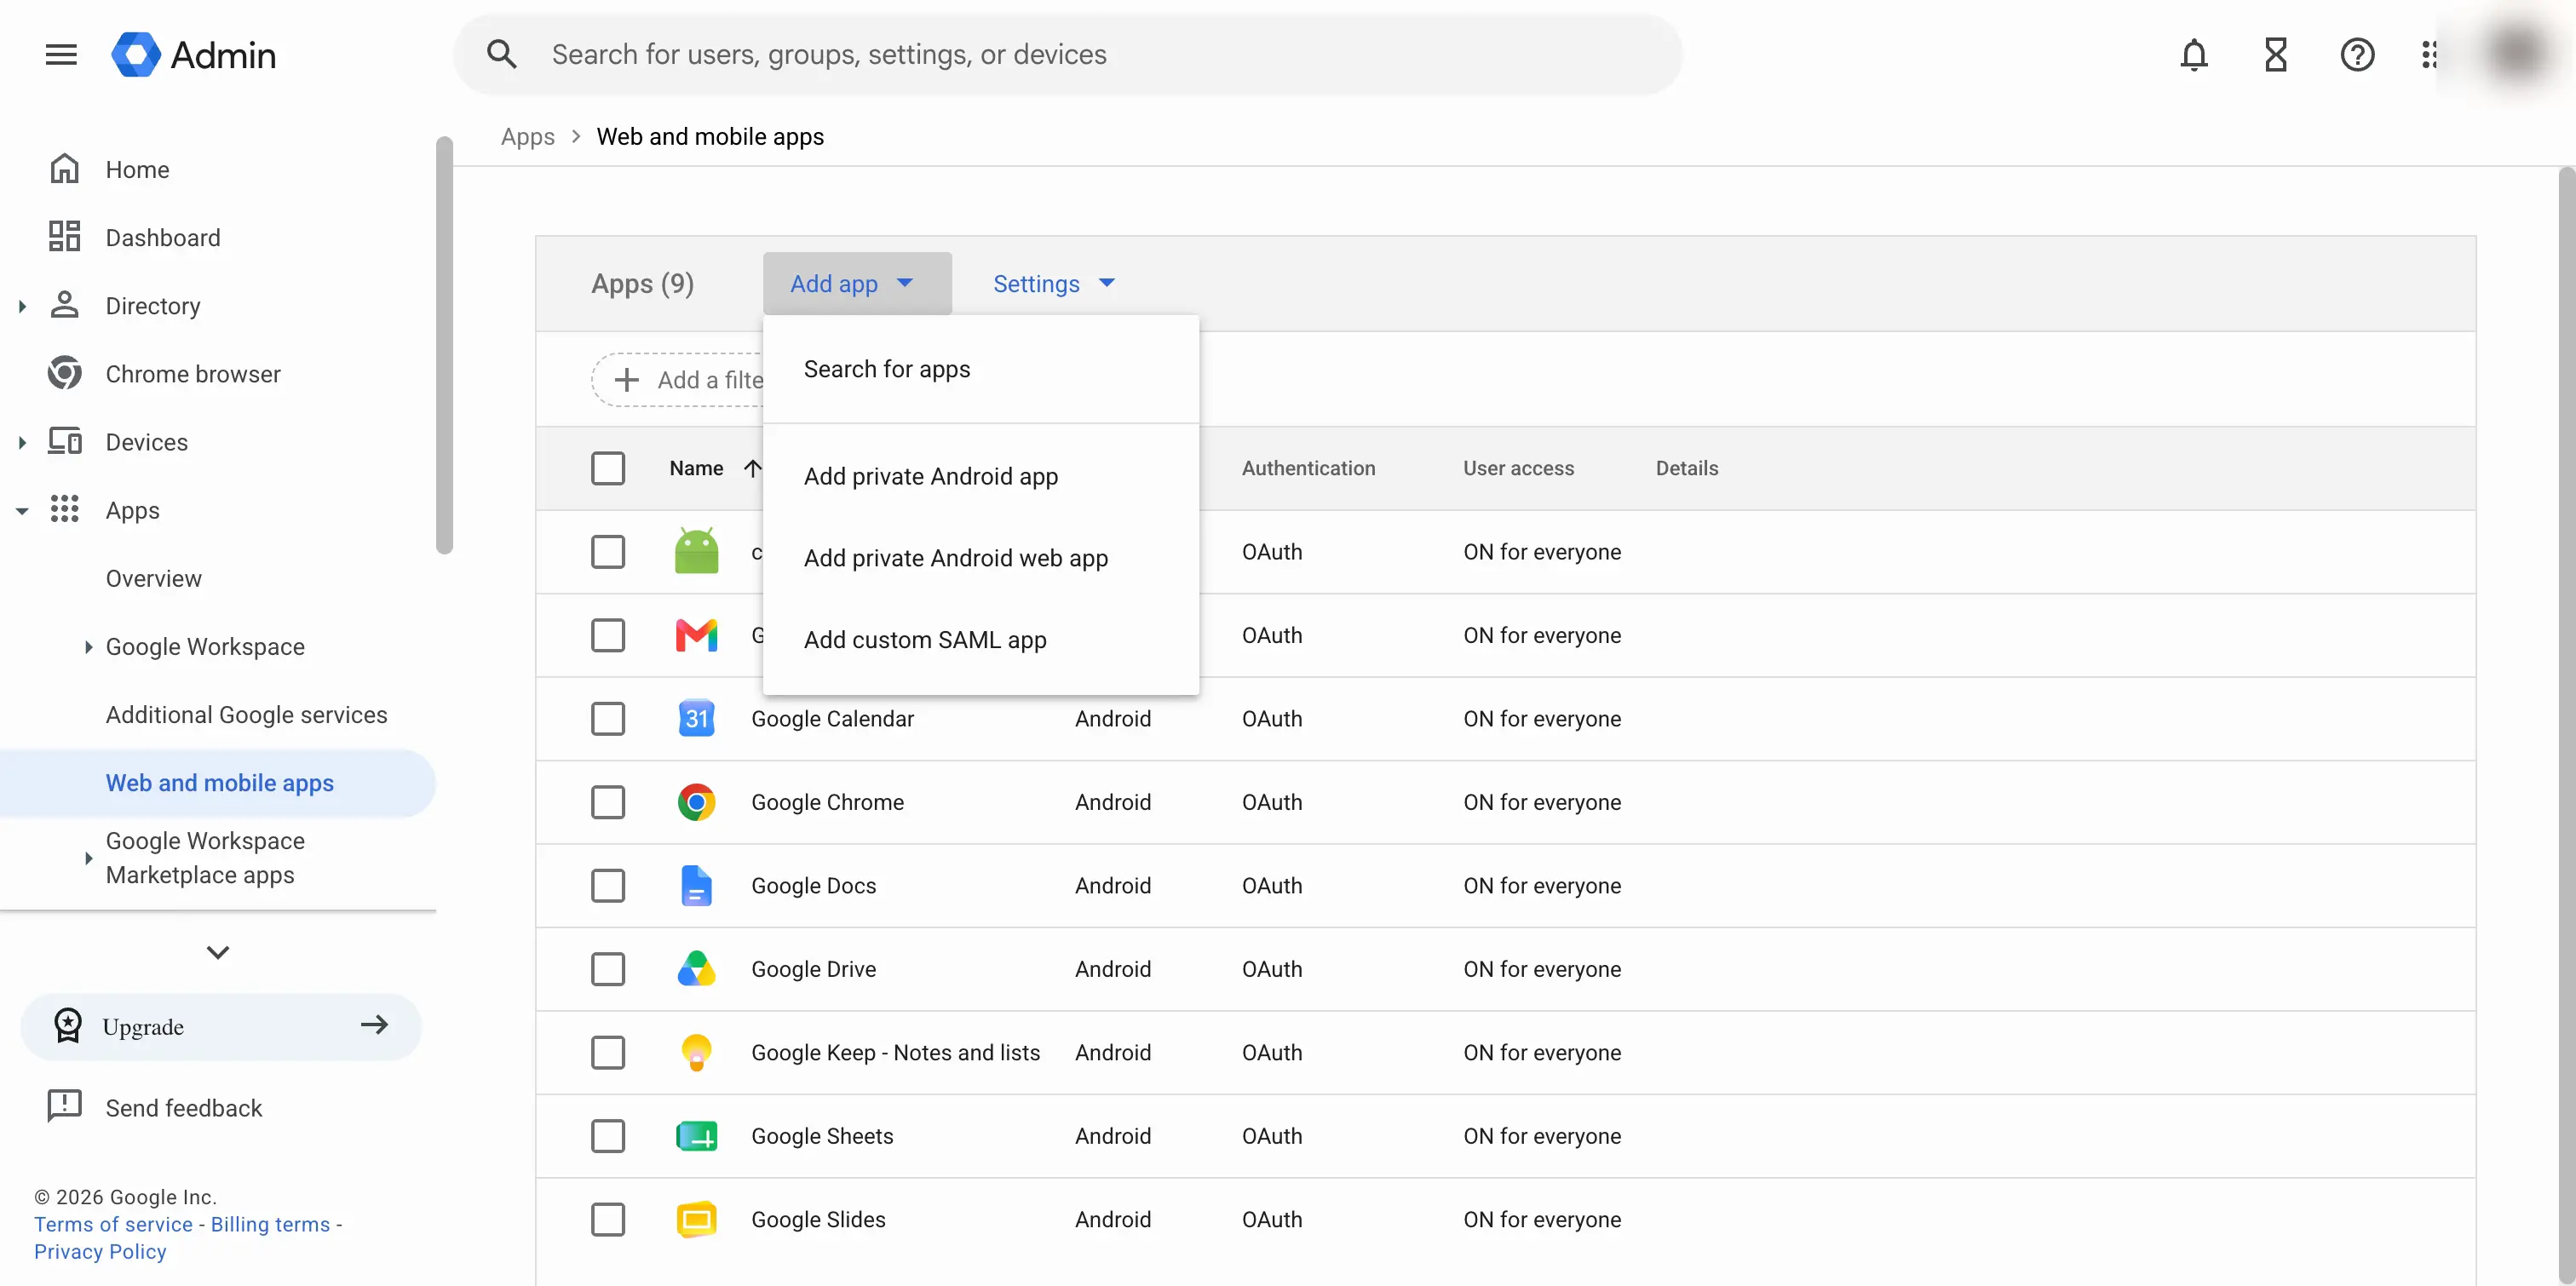
Task: Click the Apps breadcrumb link
Action: point(527,136)
